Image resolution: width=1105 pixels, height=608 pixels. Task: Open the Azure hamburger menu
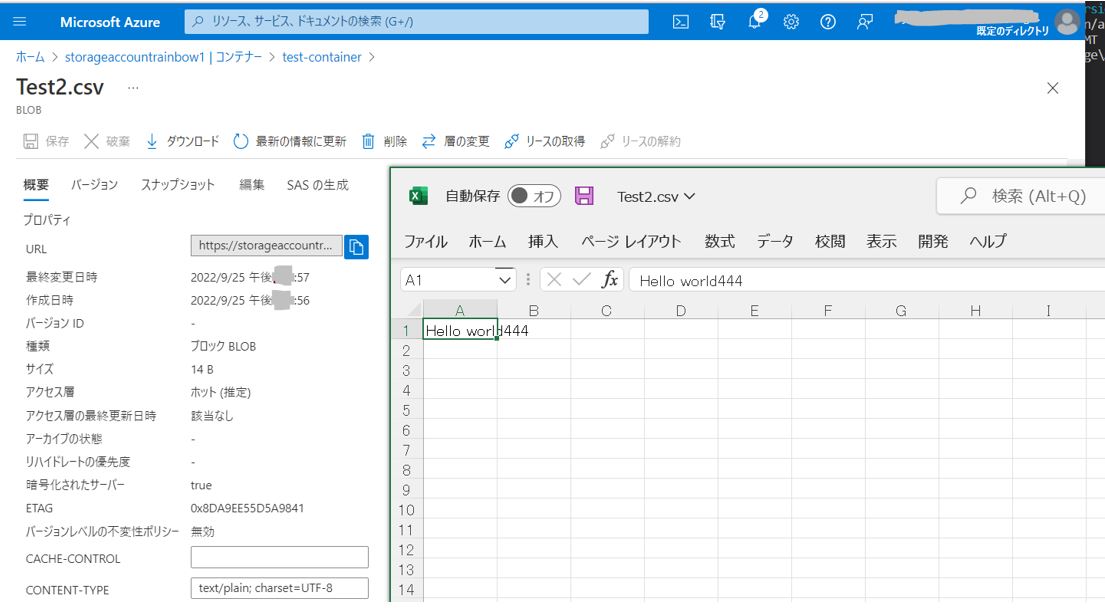pyautogui.click(x=20, y=22)
